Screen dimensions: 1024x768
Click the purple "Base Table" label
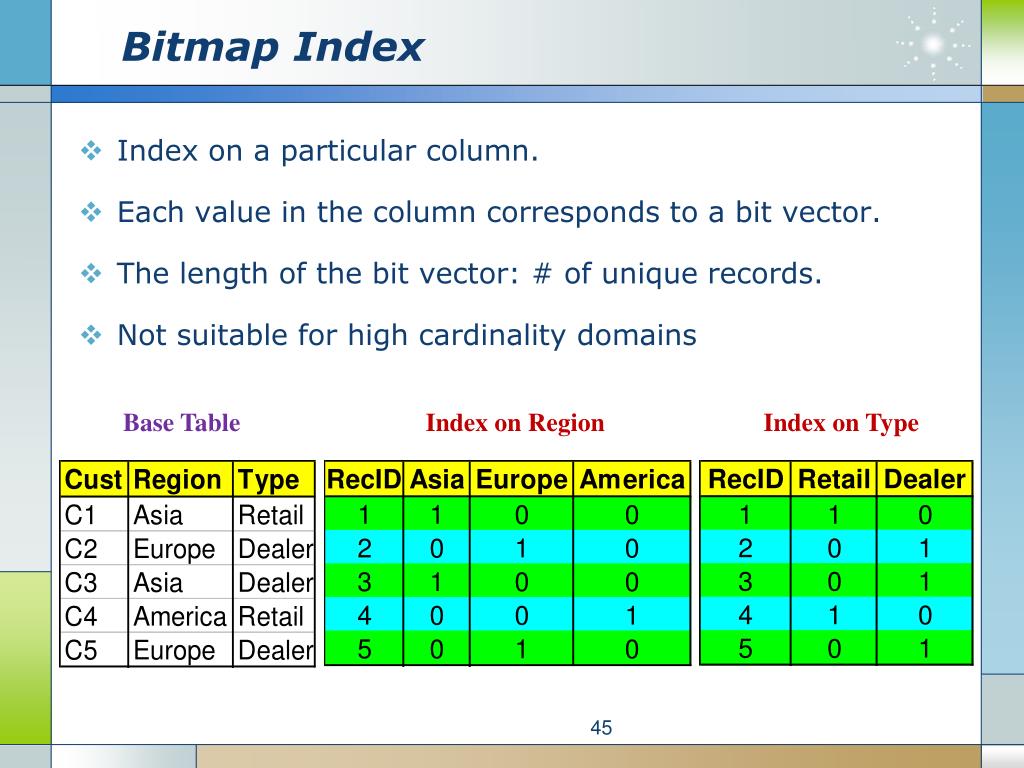tap(182, 423)
